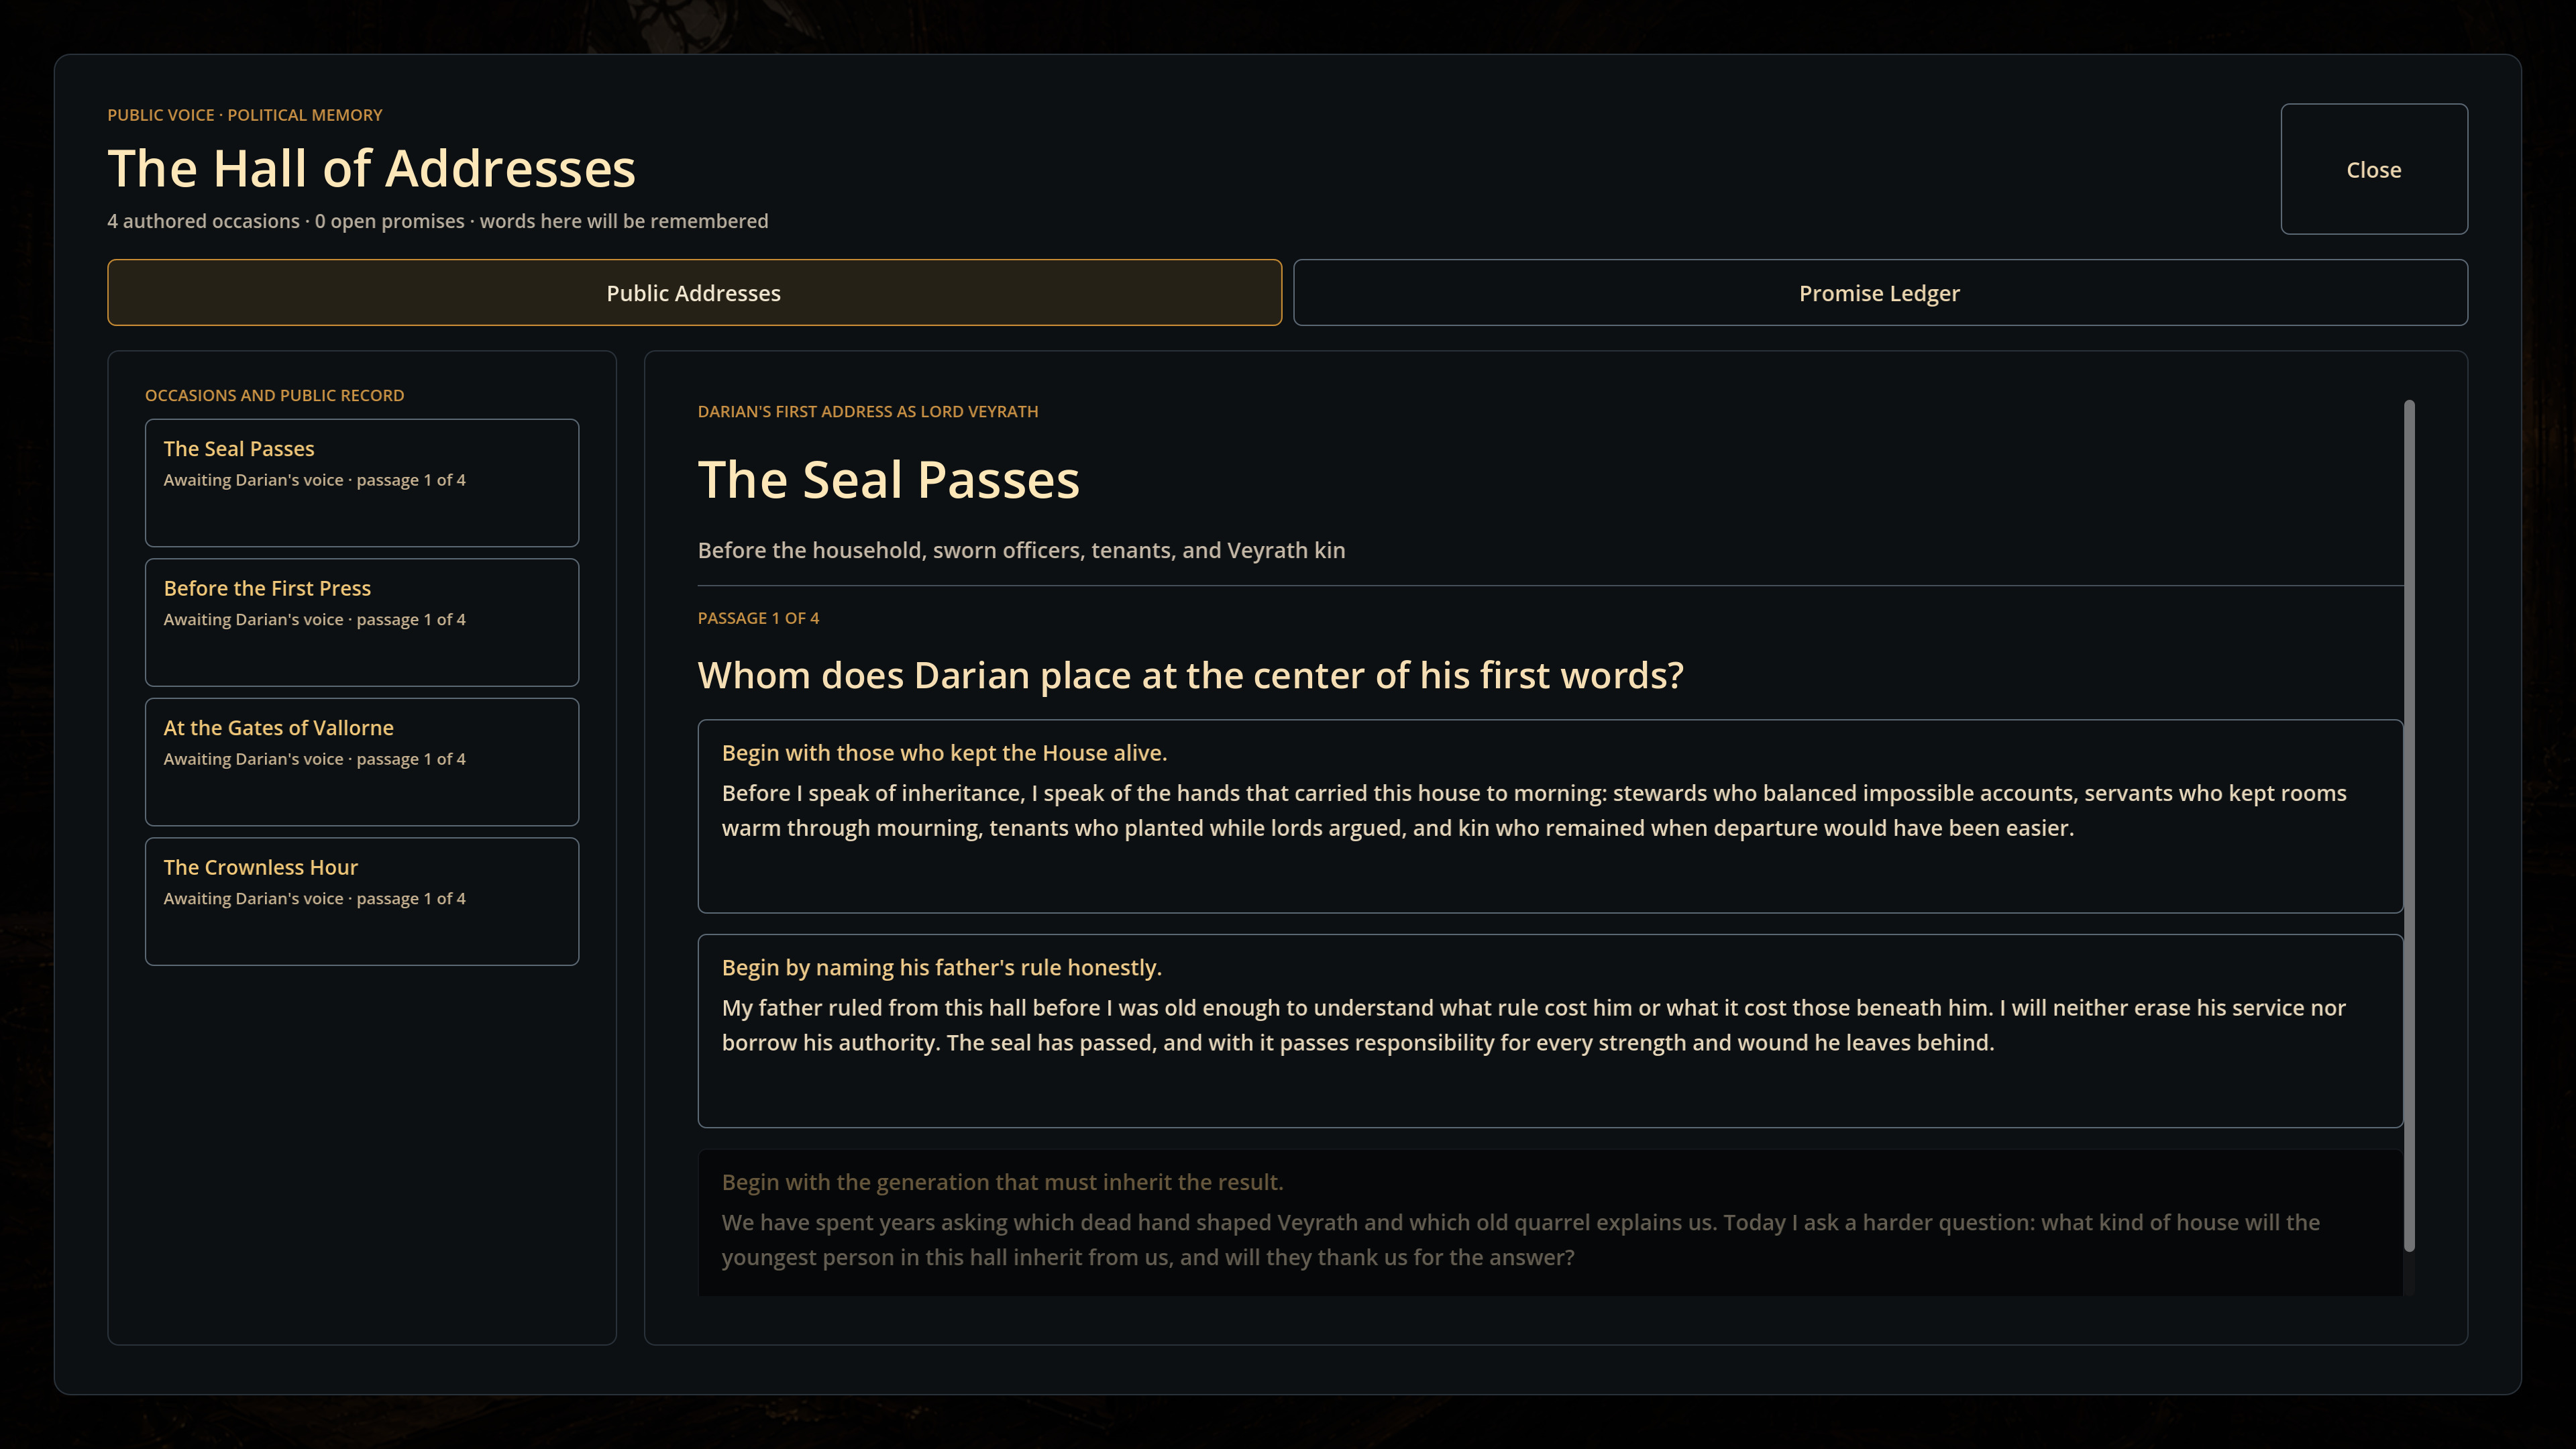Screen dimensions: 2576x1449
Task: Click the '4 authored occasions' summary line
Action: point(438,221)
